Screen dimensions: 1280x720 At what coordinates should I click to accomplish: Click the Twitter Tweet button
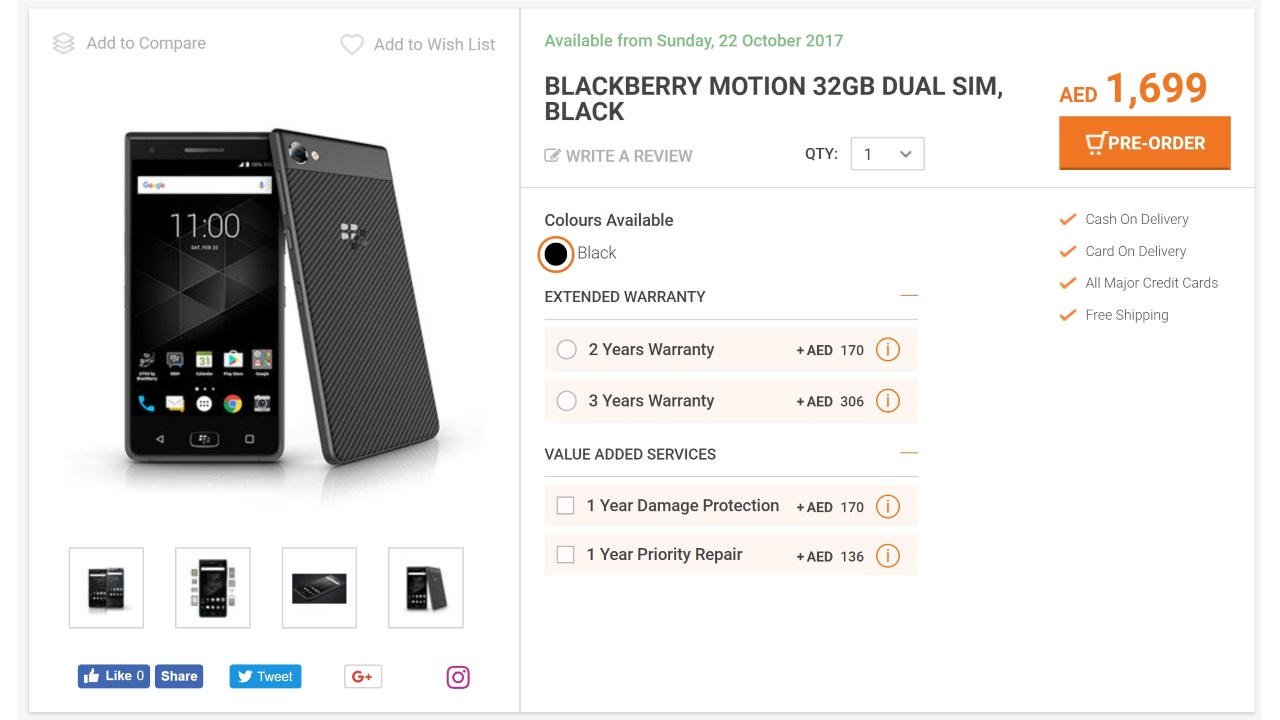point(265,676)
